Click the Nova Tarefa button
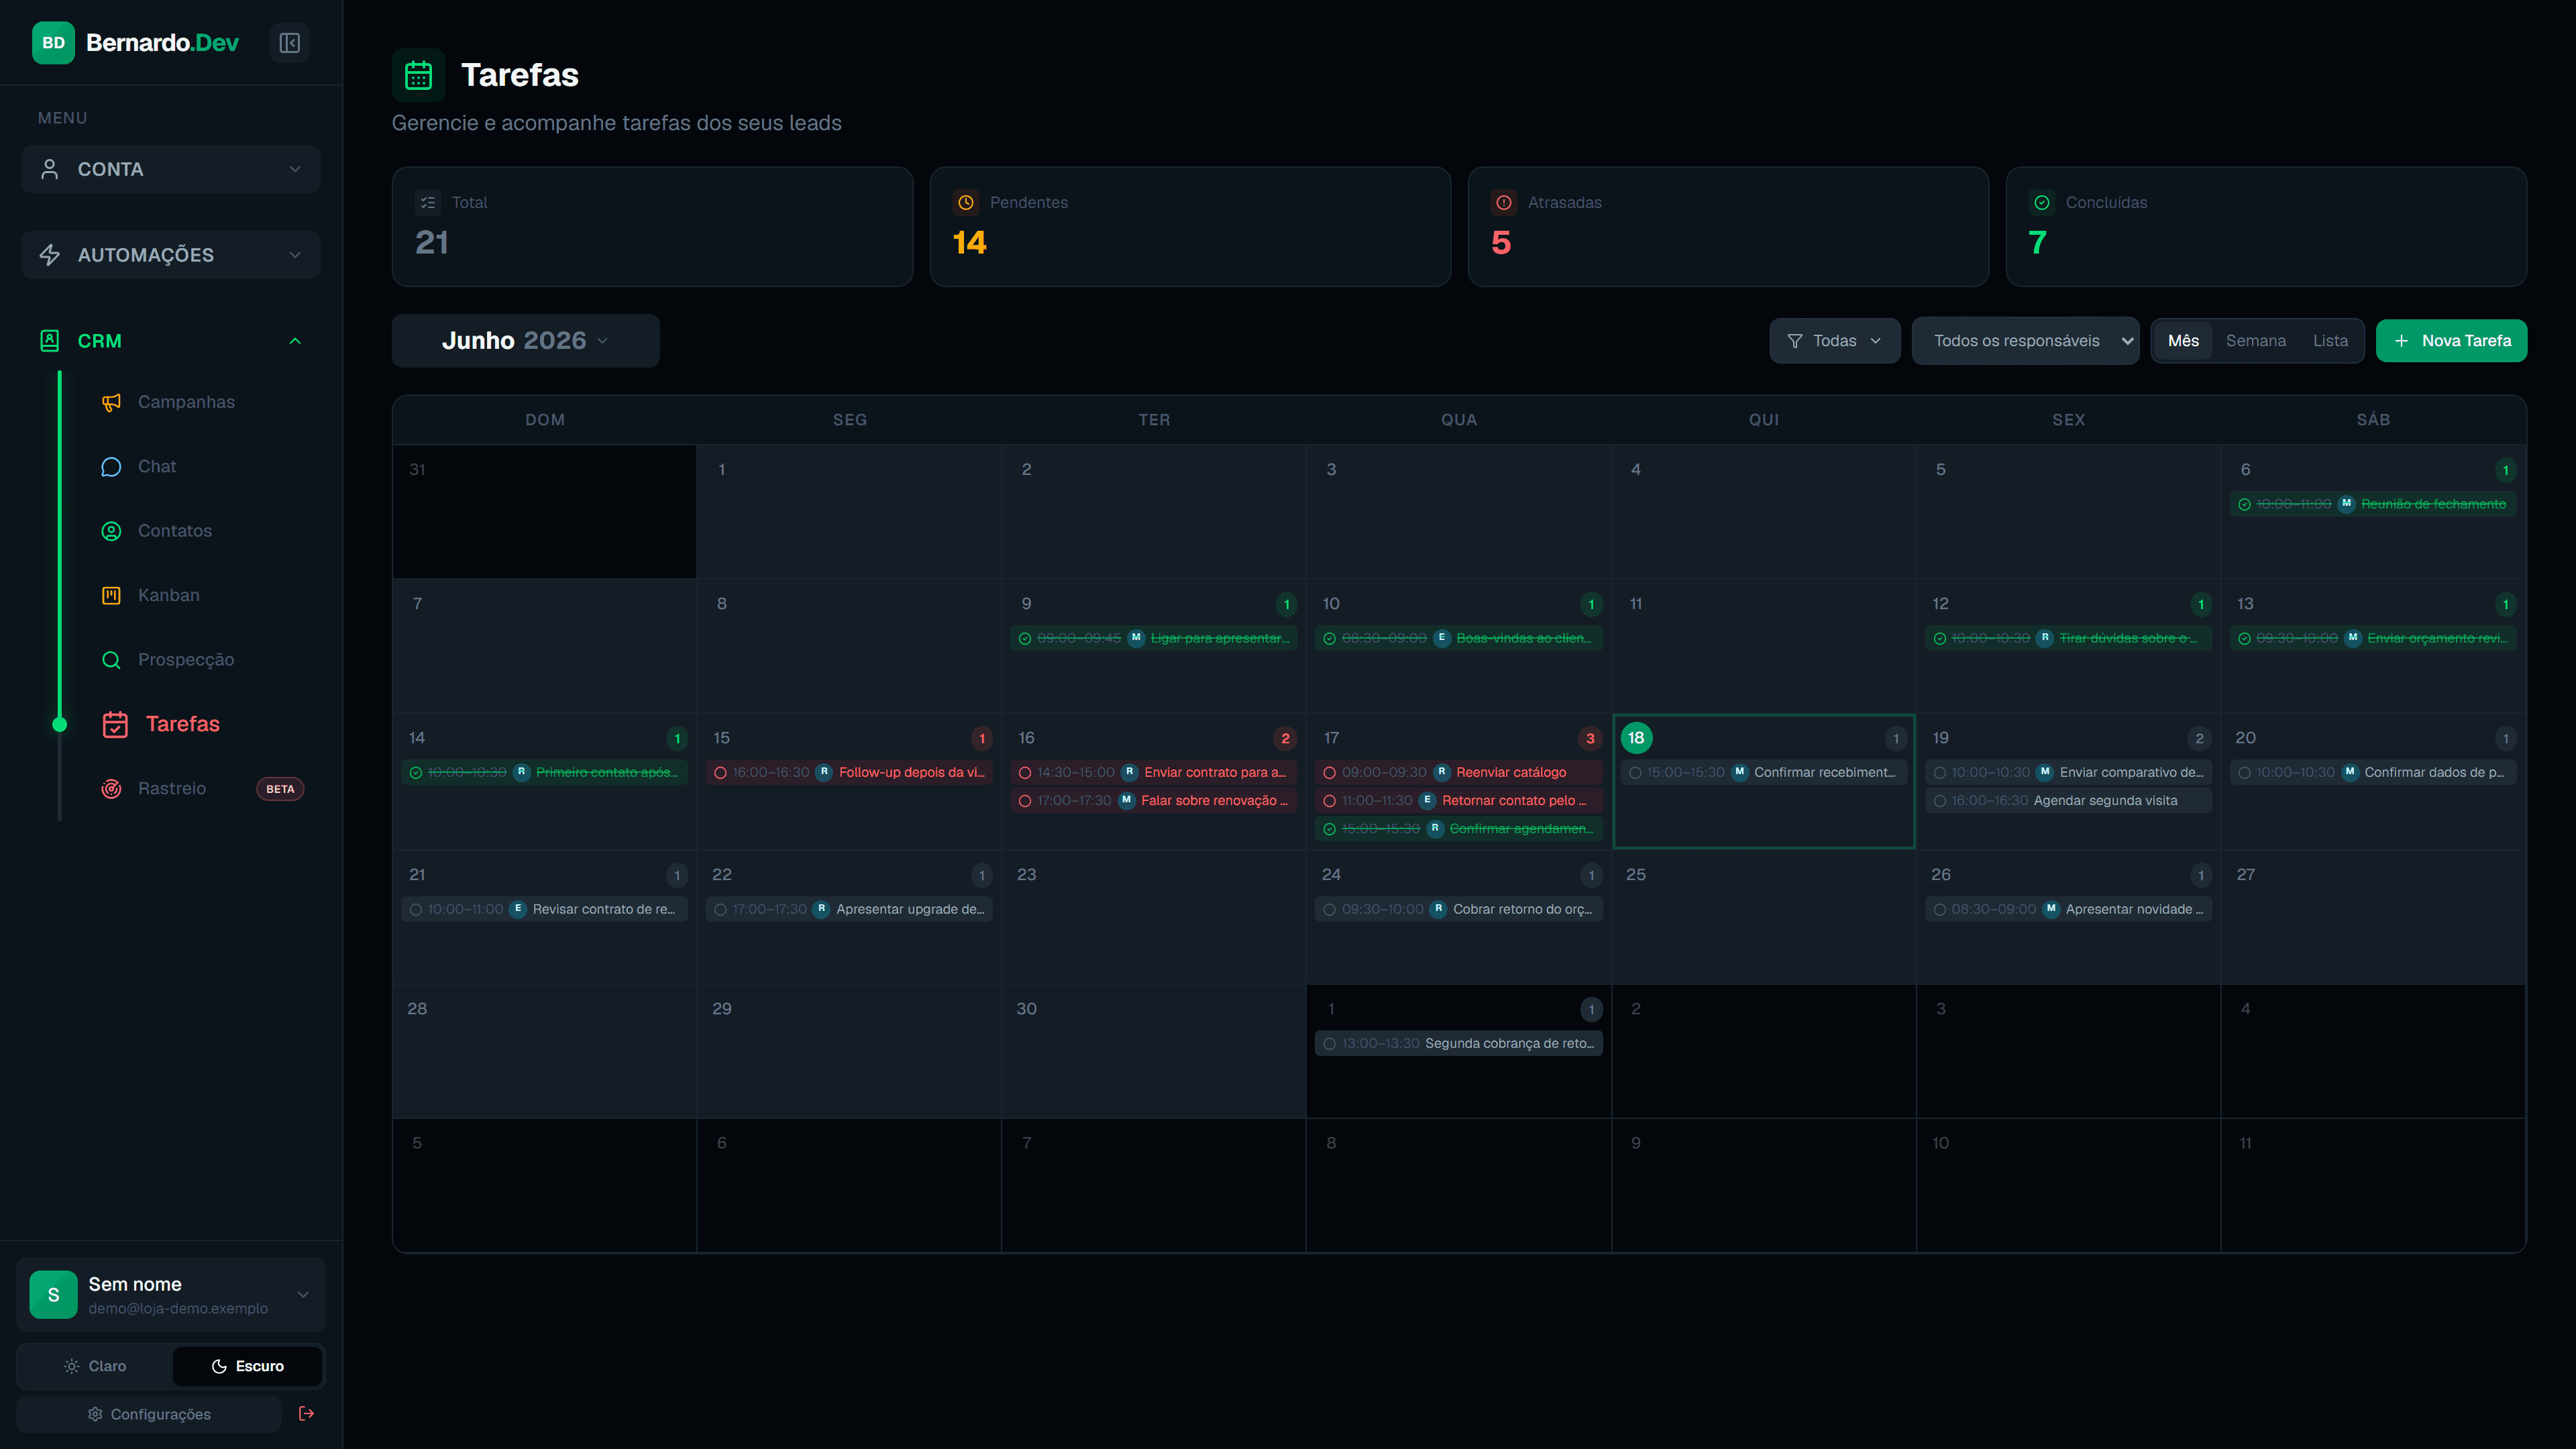The height and width of the screenshot is (1449, 2576). coord(2451,341)
